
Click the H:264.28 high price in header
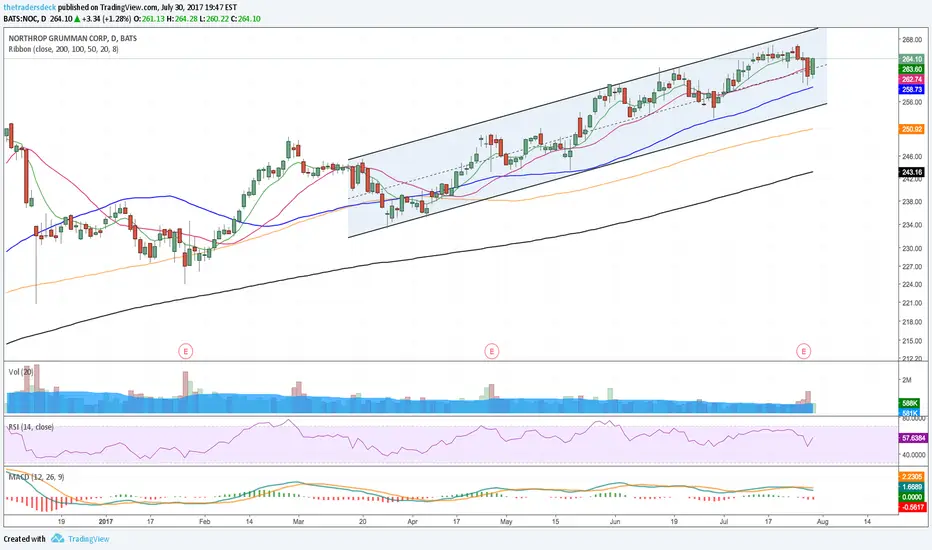181,18
